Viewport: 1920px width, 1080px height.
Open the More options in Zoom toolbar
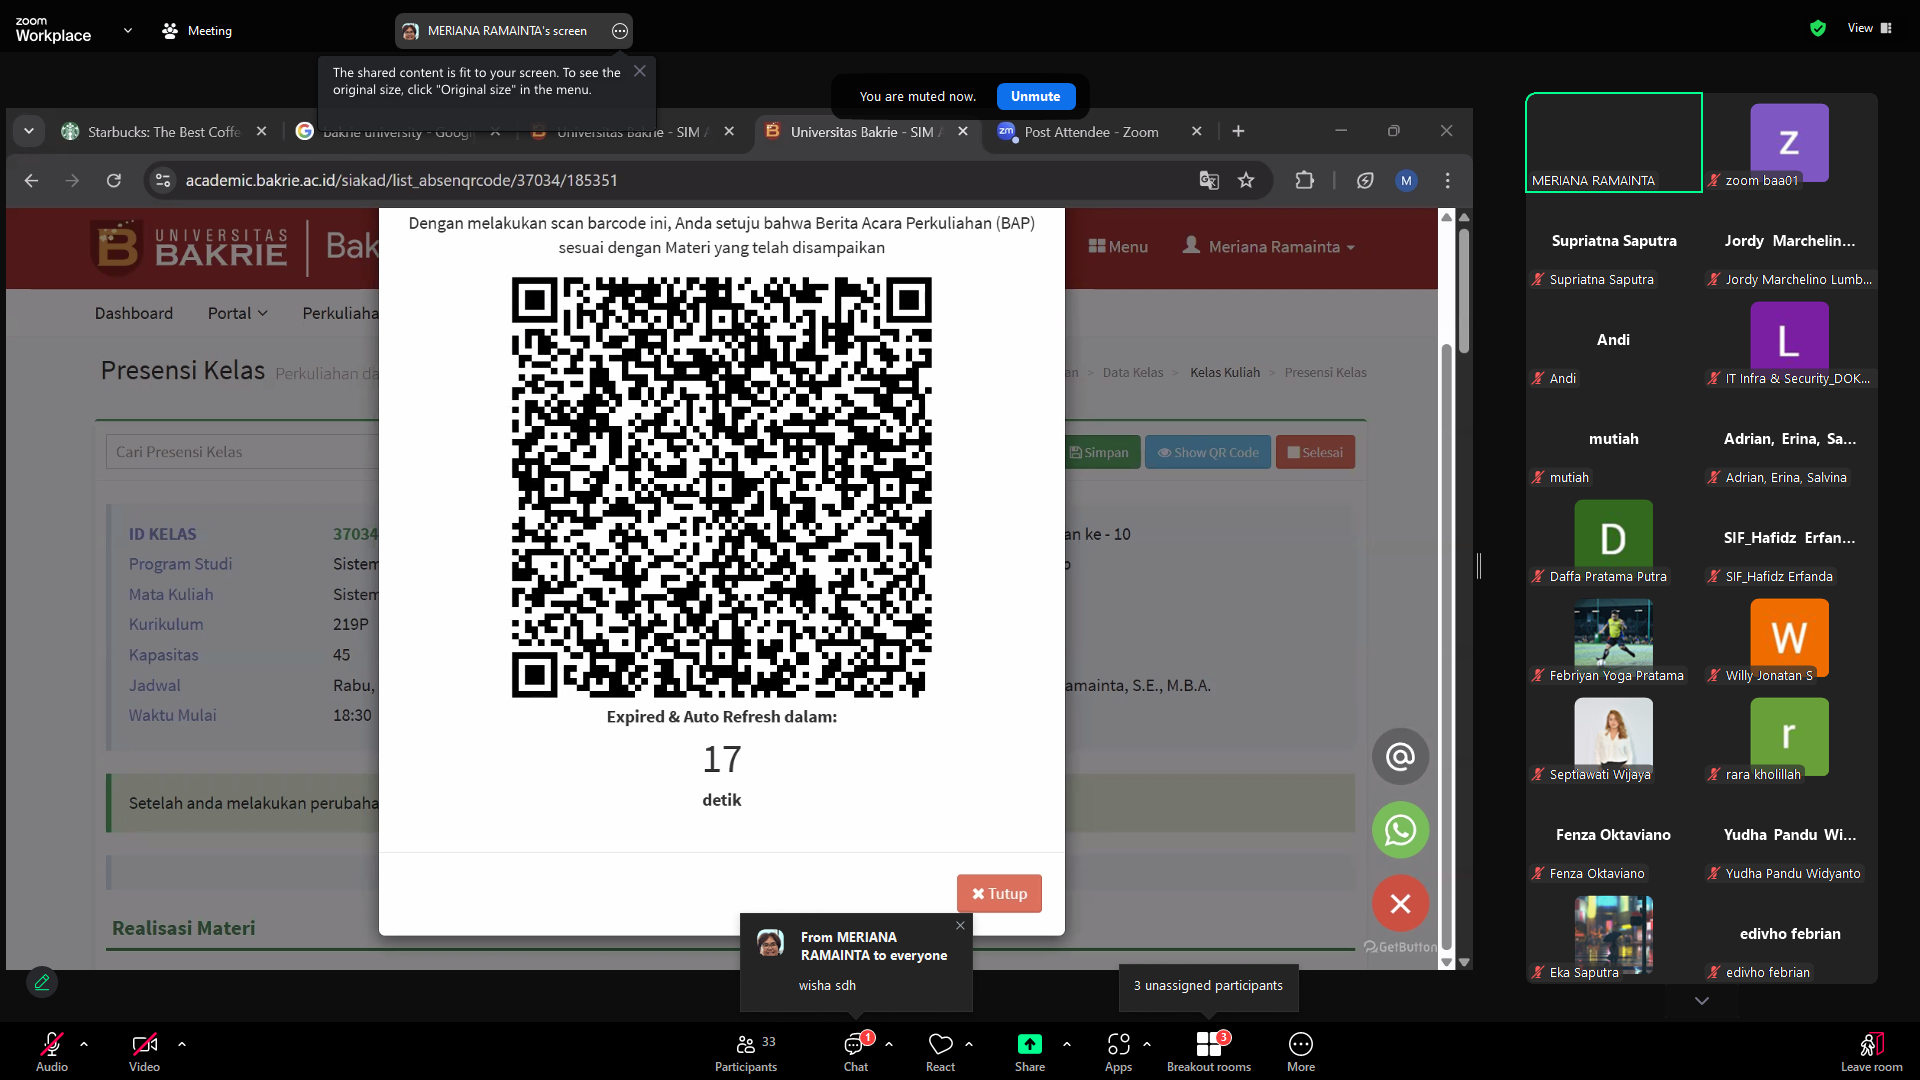(1301, 1052)
